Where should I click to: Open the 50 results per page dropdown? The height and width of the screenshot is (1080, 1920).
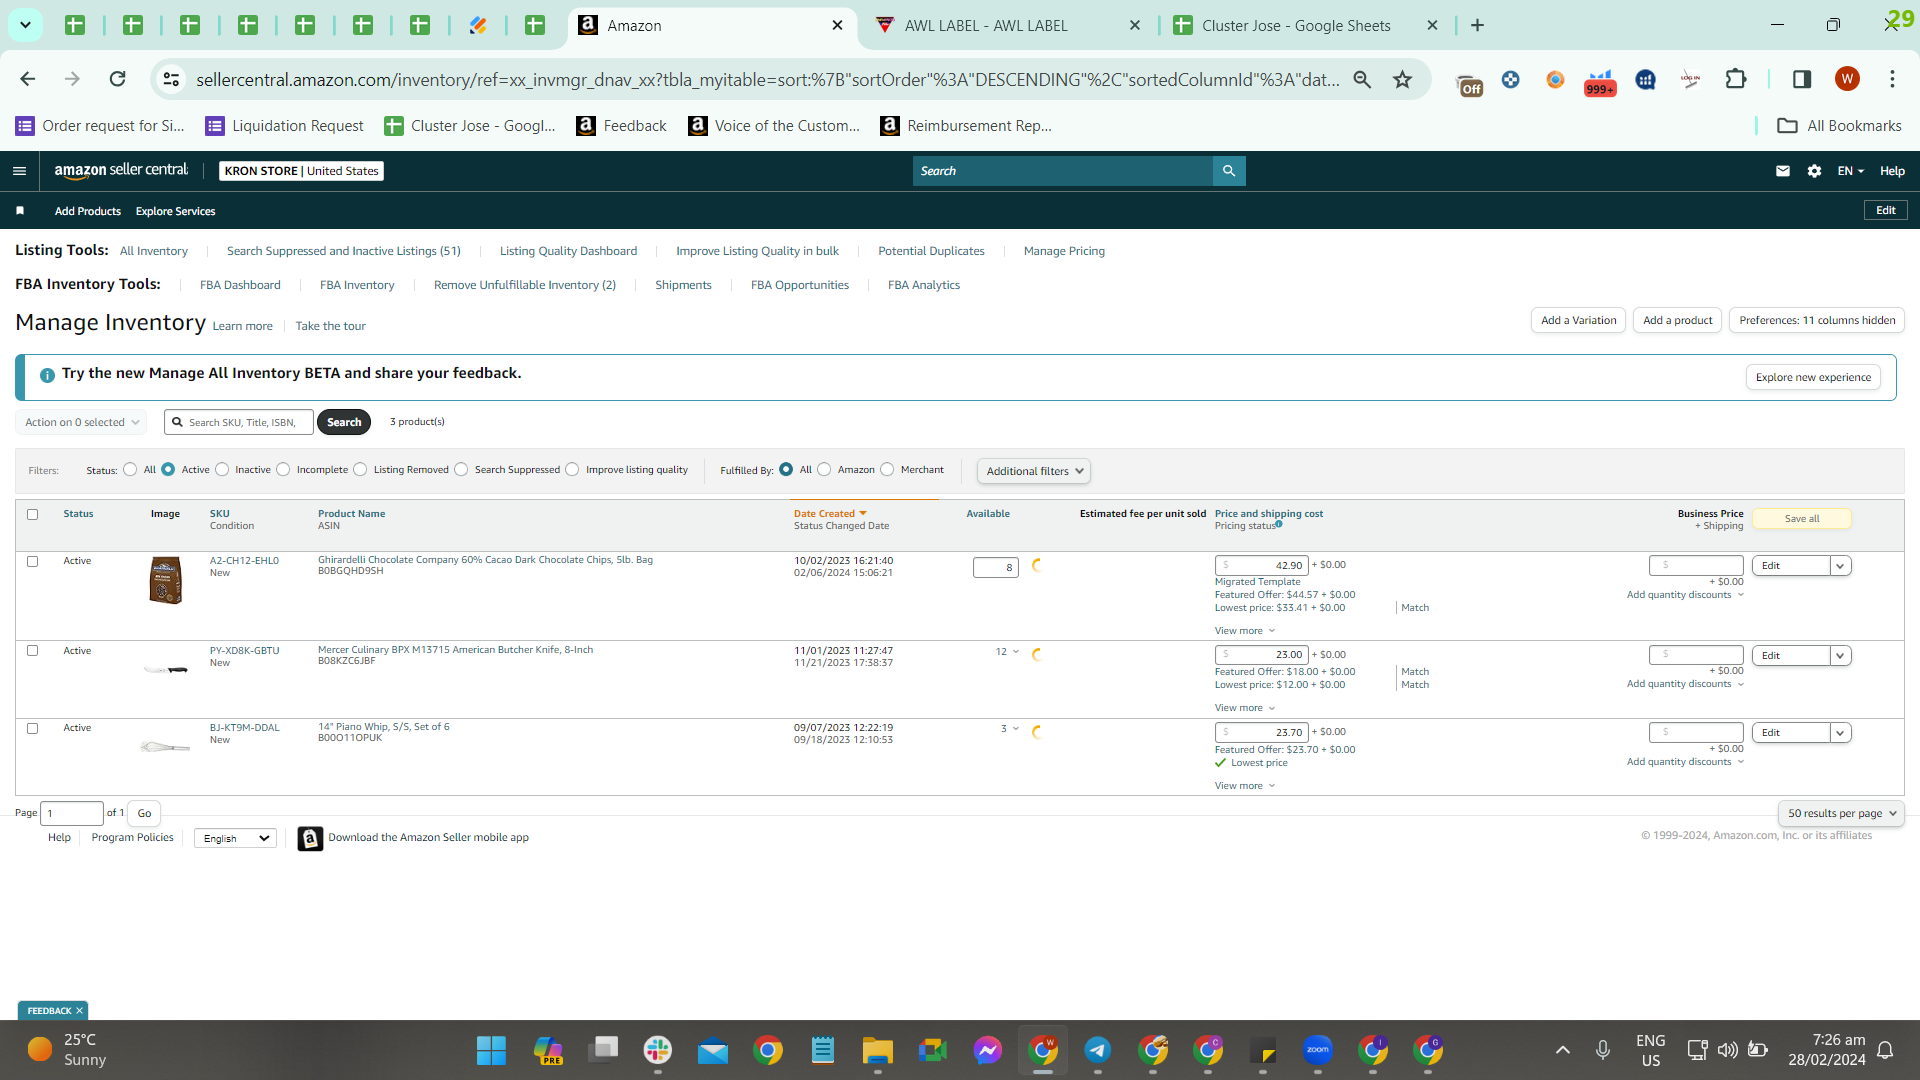[1840, 813]
